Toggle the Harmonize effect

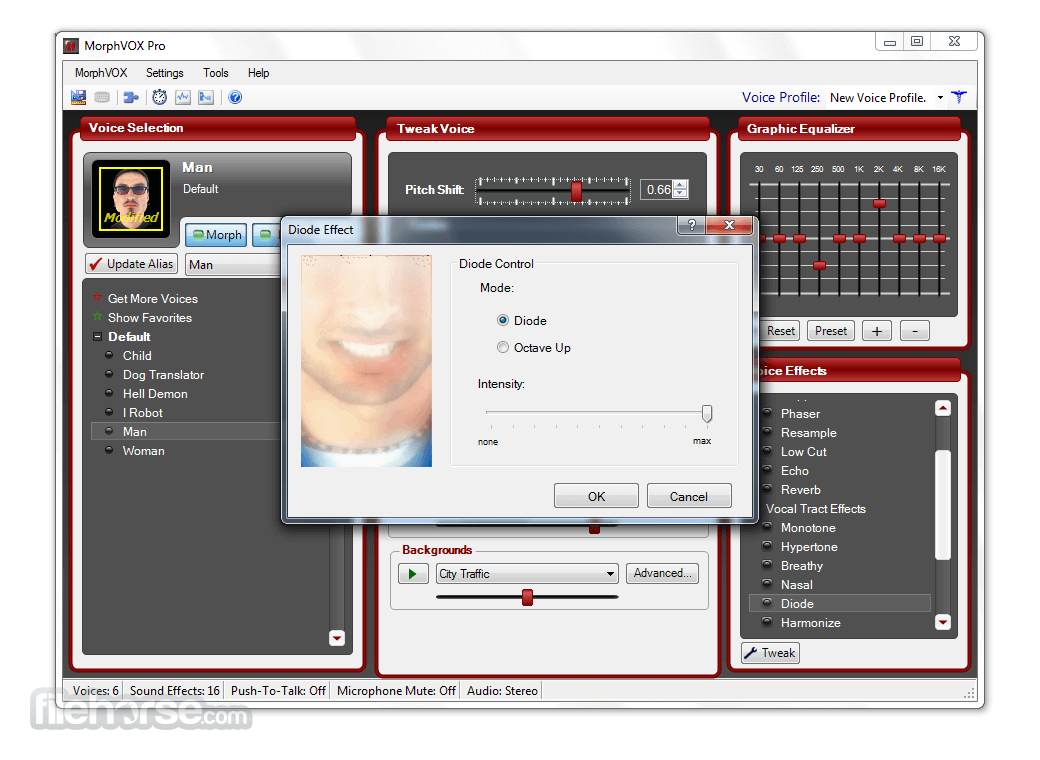767,622
